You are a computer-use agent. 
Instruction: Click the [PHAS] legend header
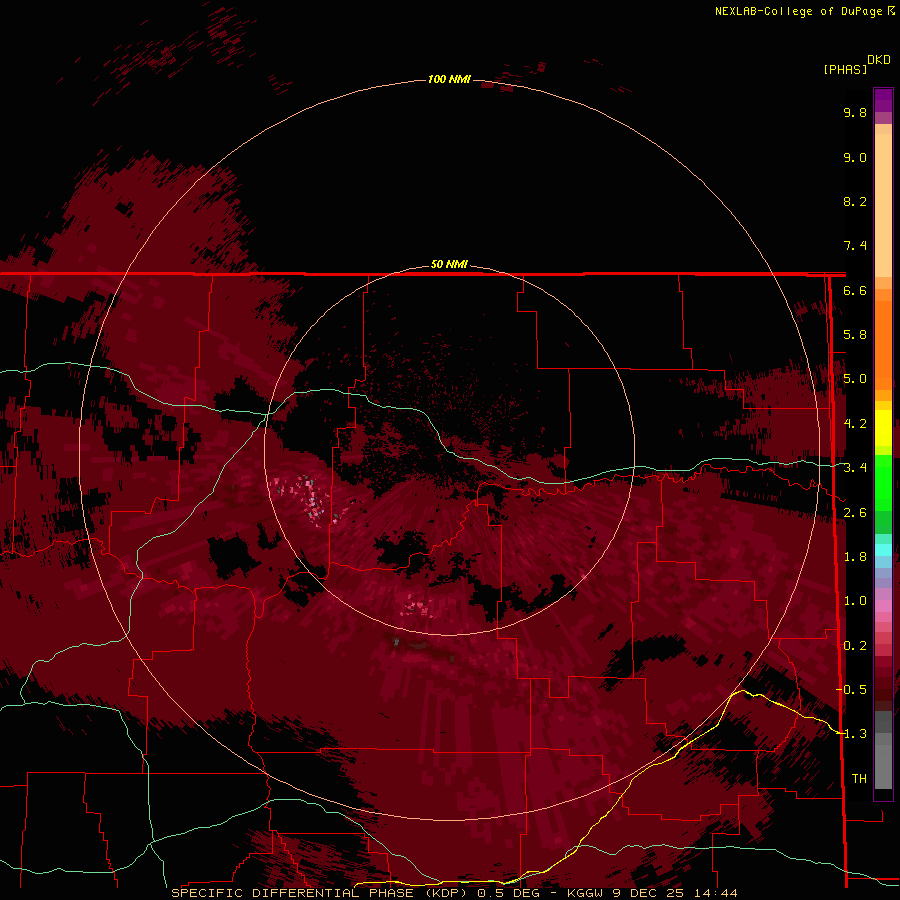coord(845,69)
